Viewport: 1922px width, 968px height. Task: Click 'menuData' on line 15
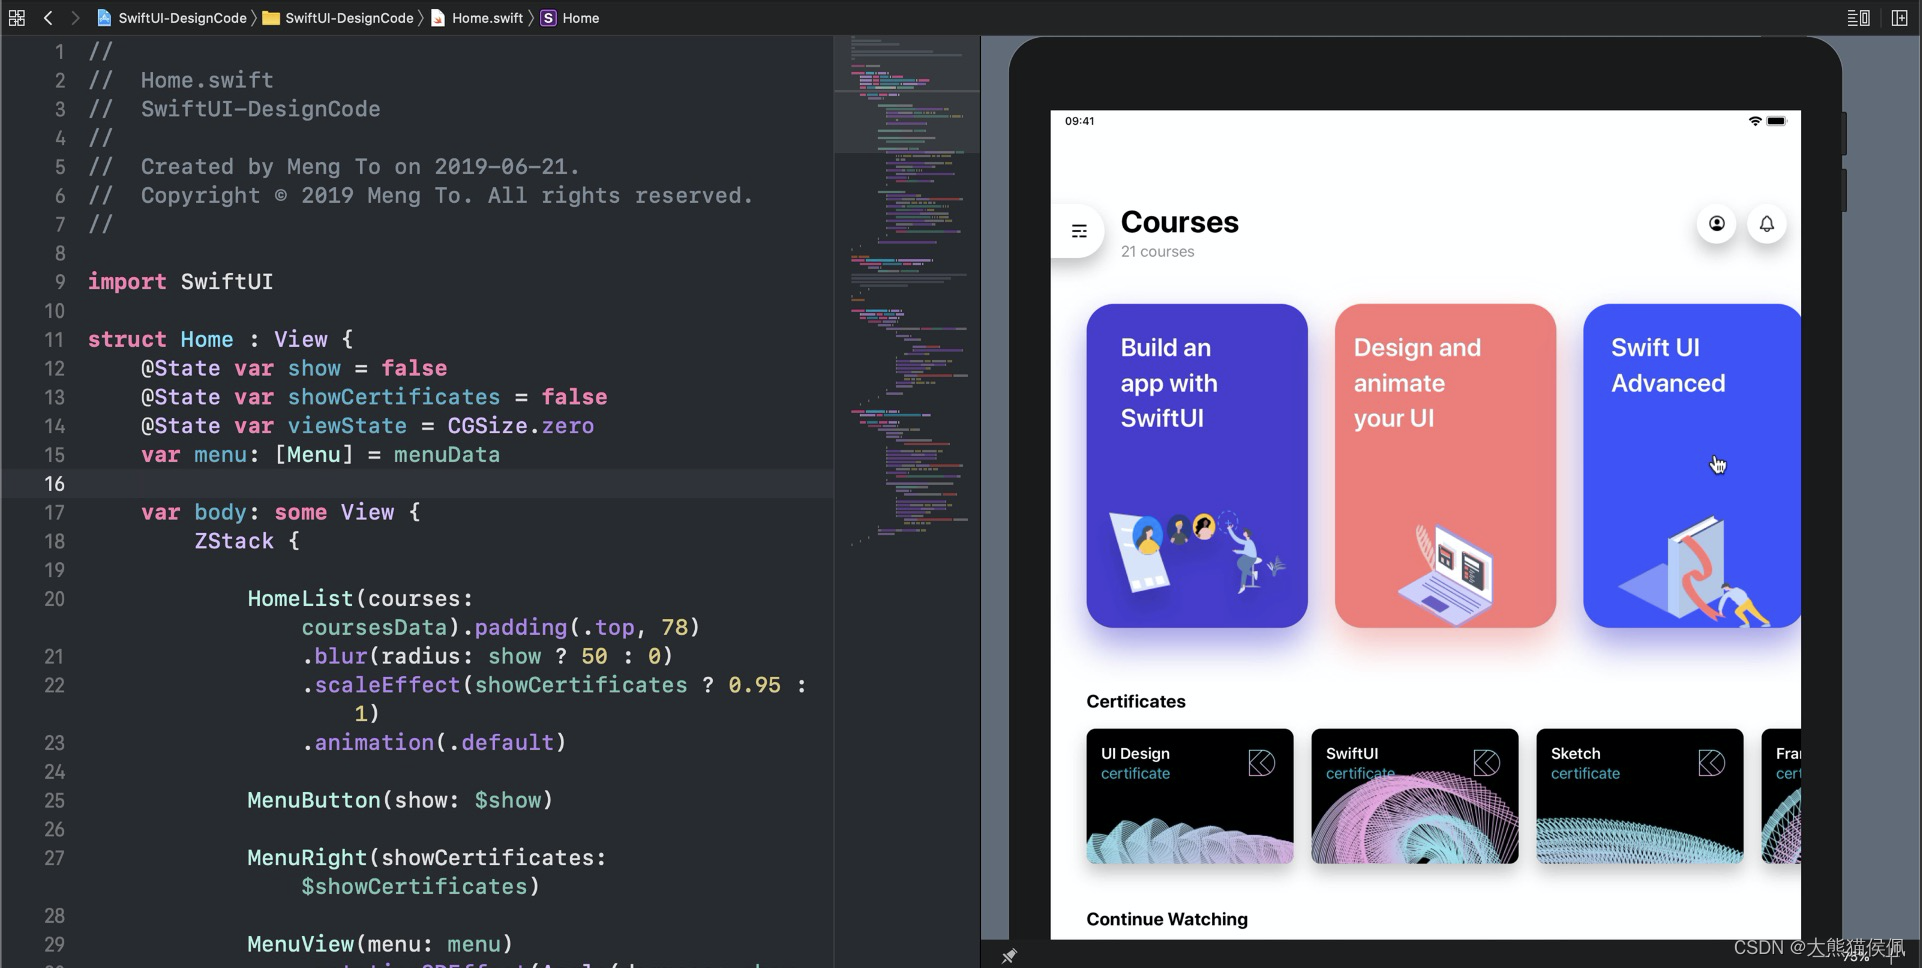pos(446,455)
